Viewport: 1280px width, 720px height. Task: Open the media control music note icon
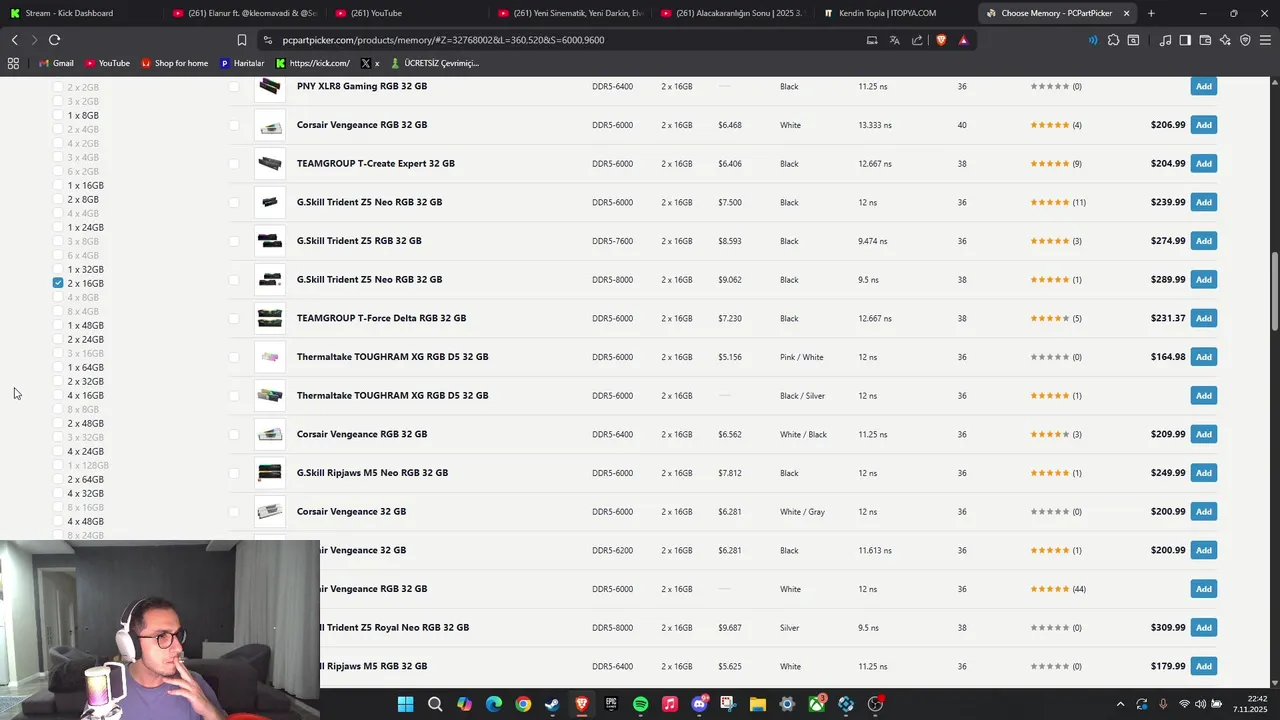tap(1165, 40)
